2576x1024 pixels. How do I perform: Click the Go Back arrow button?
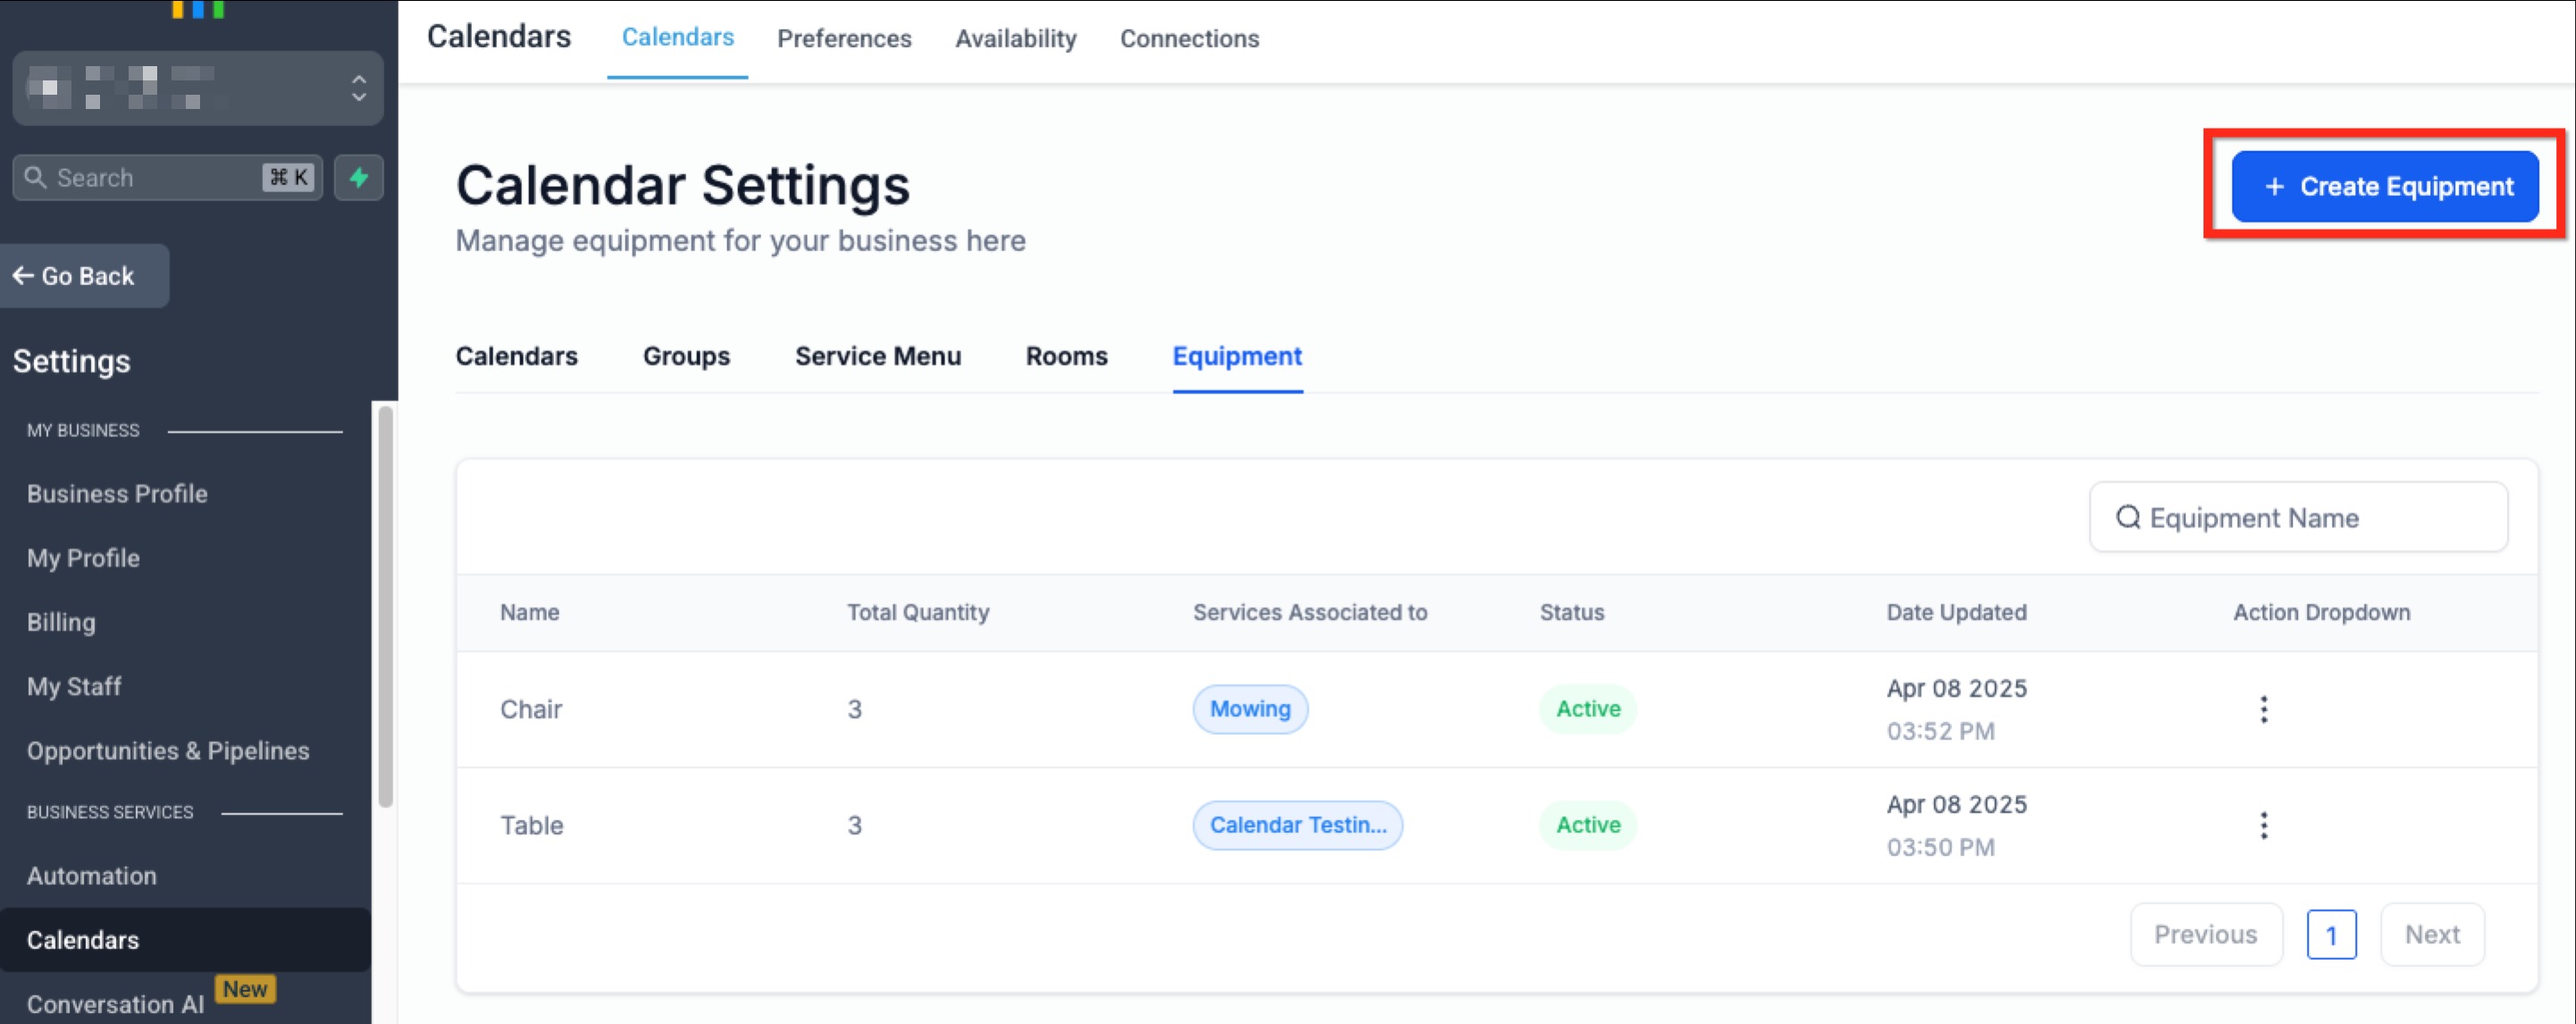(74, 276)
